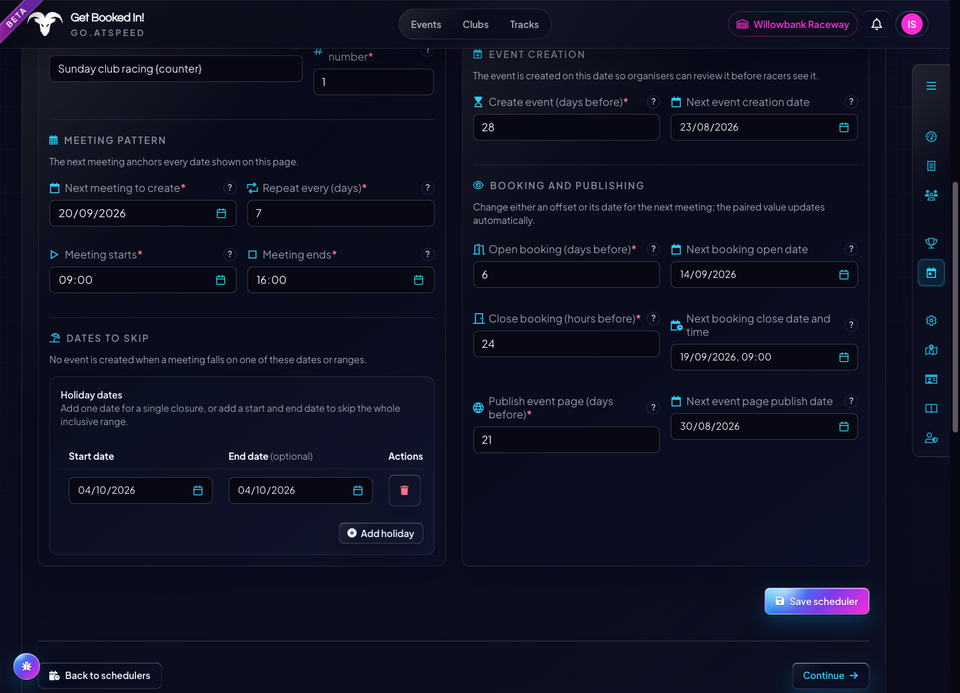
Task: Show help for Close booking (hours before)
Action: tap(653, 318)
